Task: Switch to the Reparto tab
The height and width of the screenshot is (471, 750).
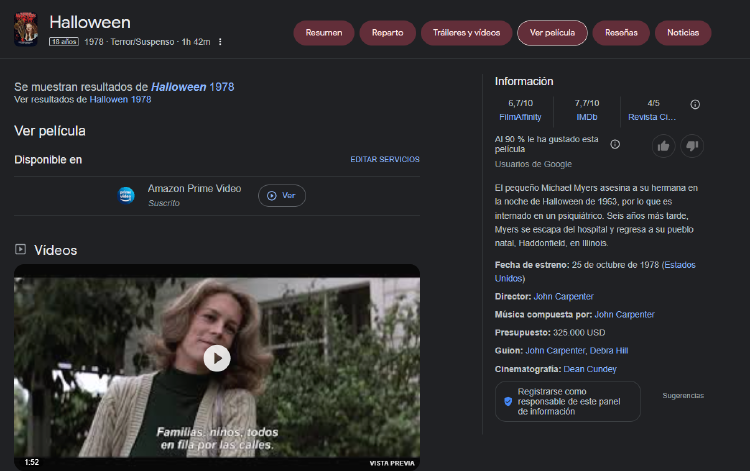Action: [387, 33]
